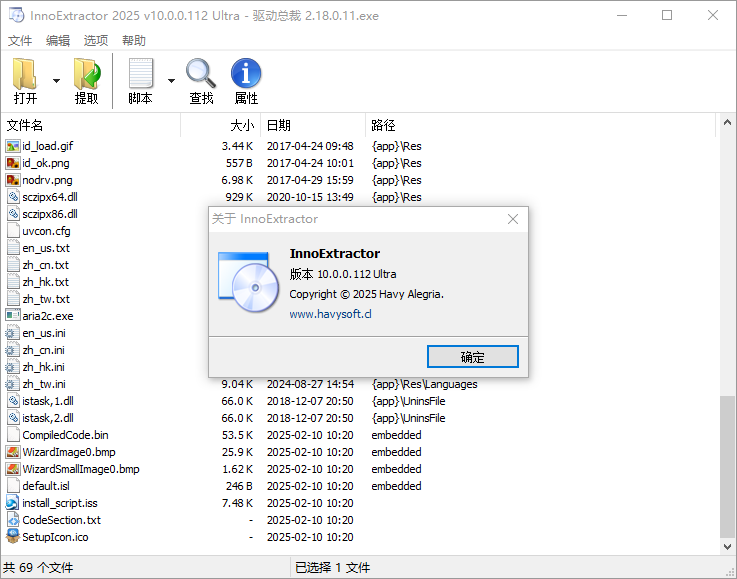Open the www.havysoft.cl link
This screenshot has height=579, width=737.
(330, 313)
